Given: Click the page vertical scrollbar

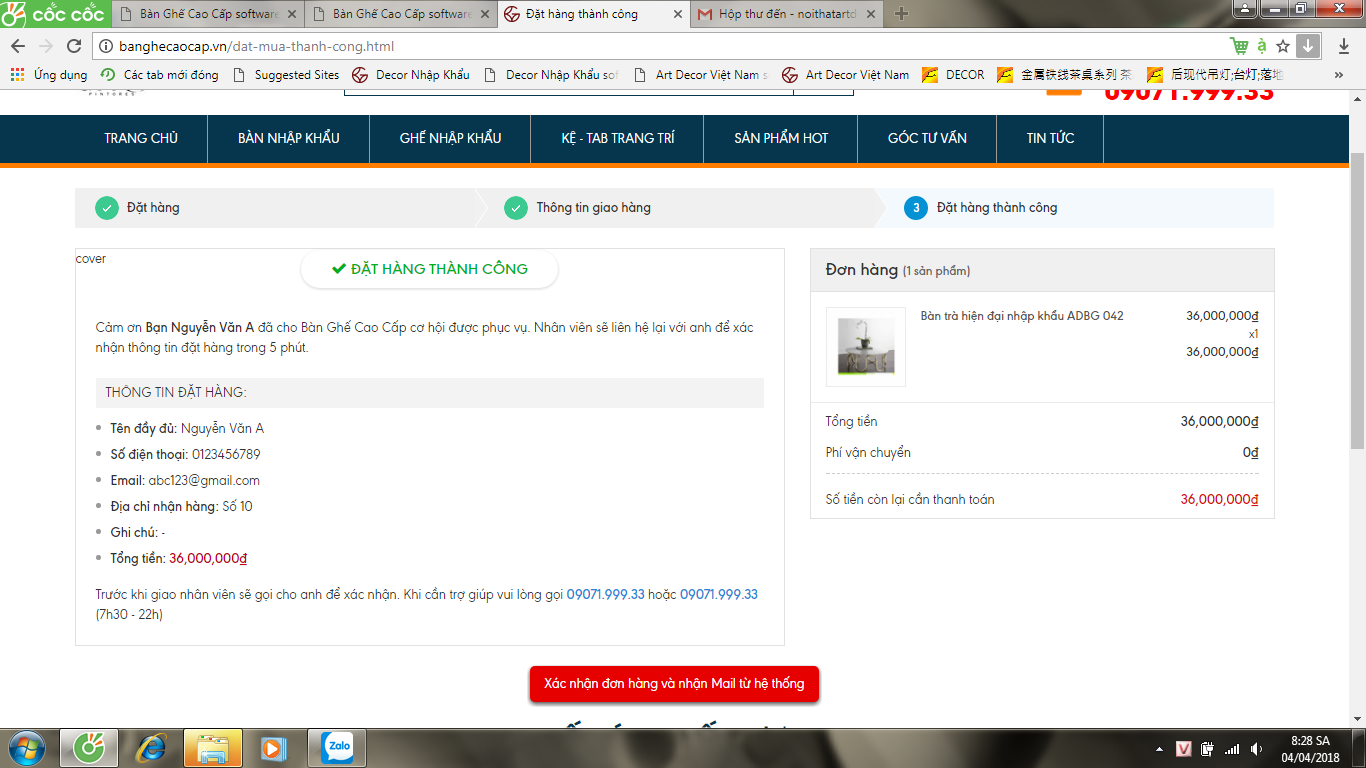Looking at the screenshot, I should [x=1357, y=300].
